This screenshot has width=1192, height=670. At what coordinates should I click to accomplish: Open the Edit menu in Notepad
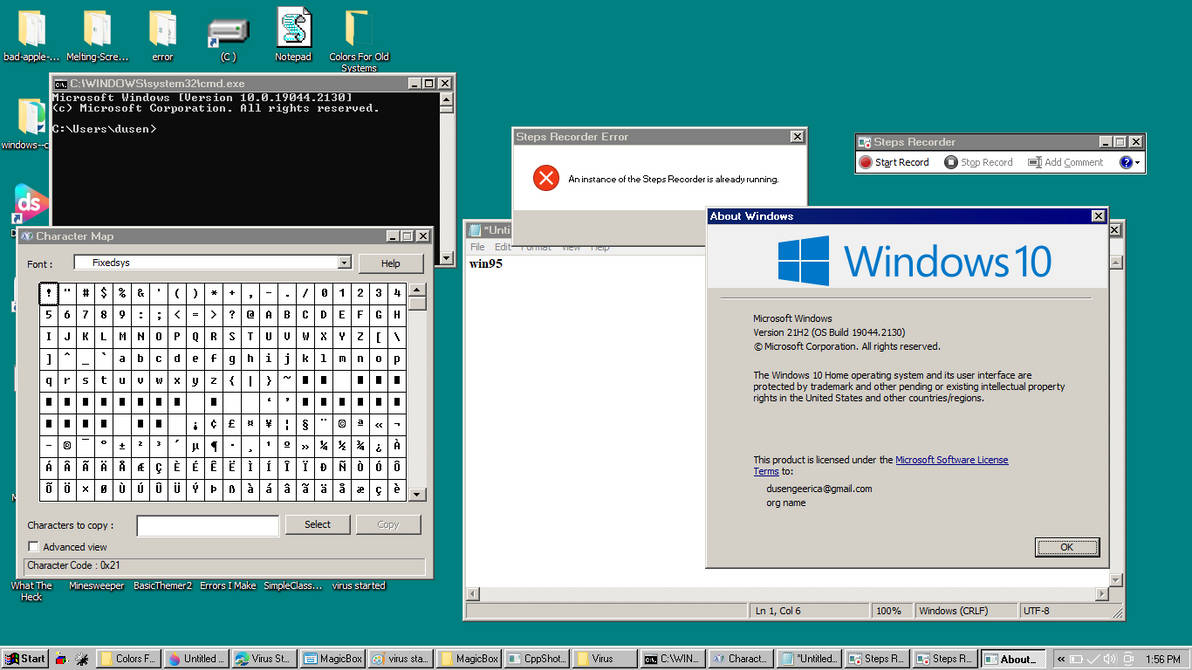pos(502,247)
